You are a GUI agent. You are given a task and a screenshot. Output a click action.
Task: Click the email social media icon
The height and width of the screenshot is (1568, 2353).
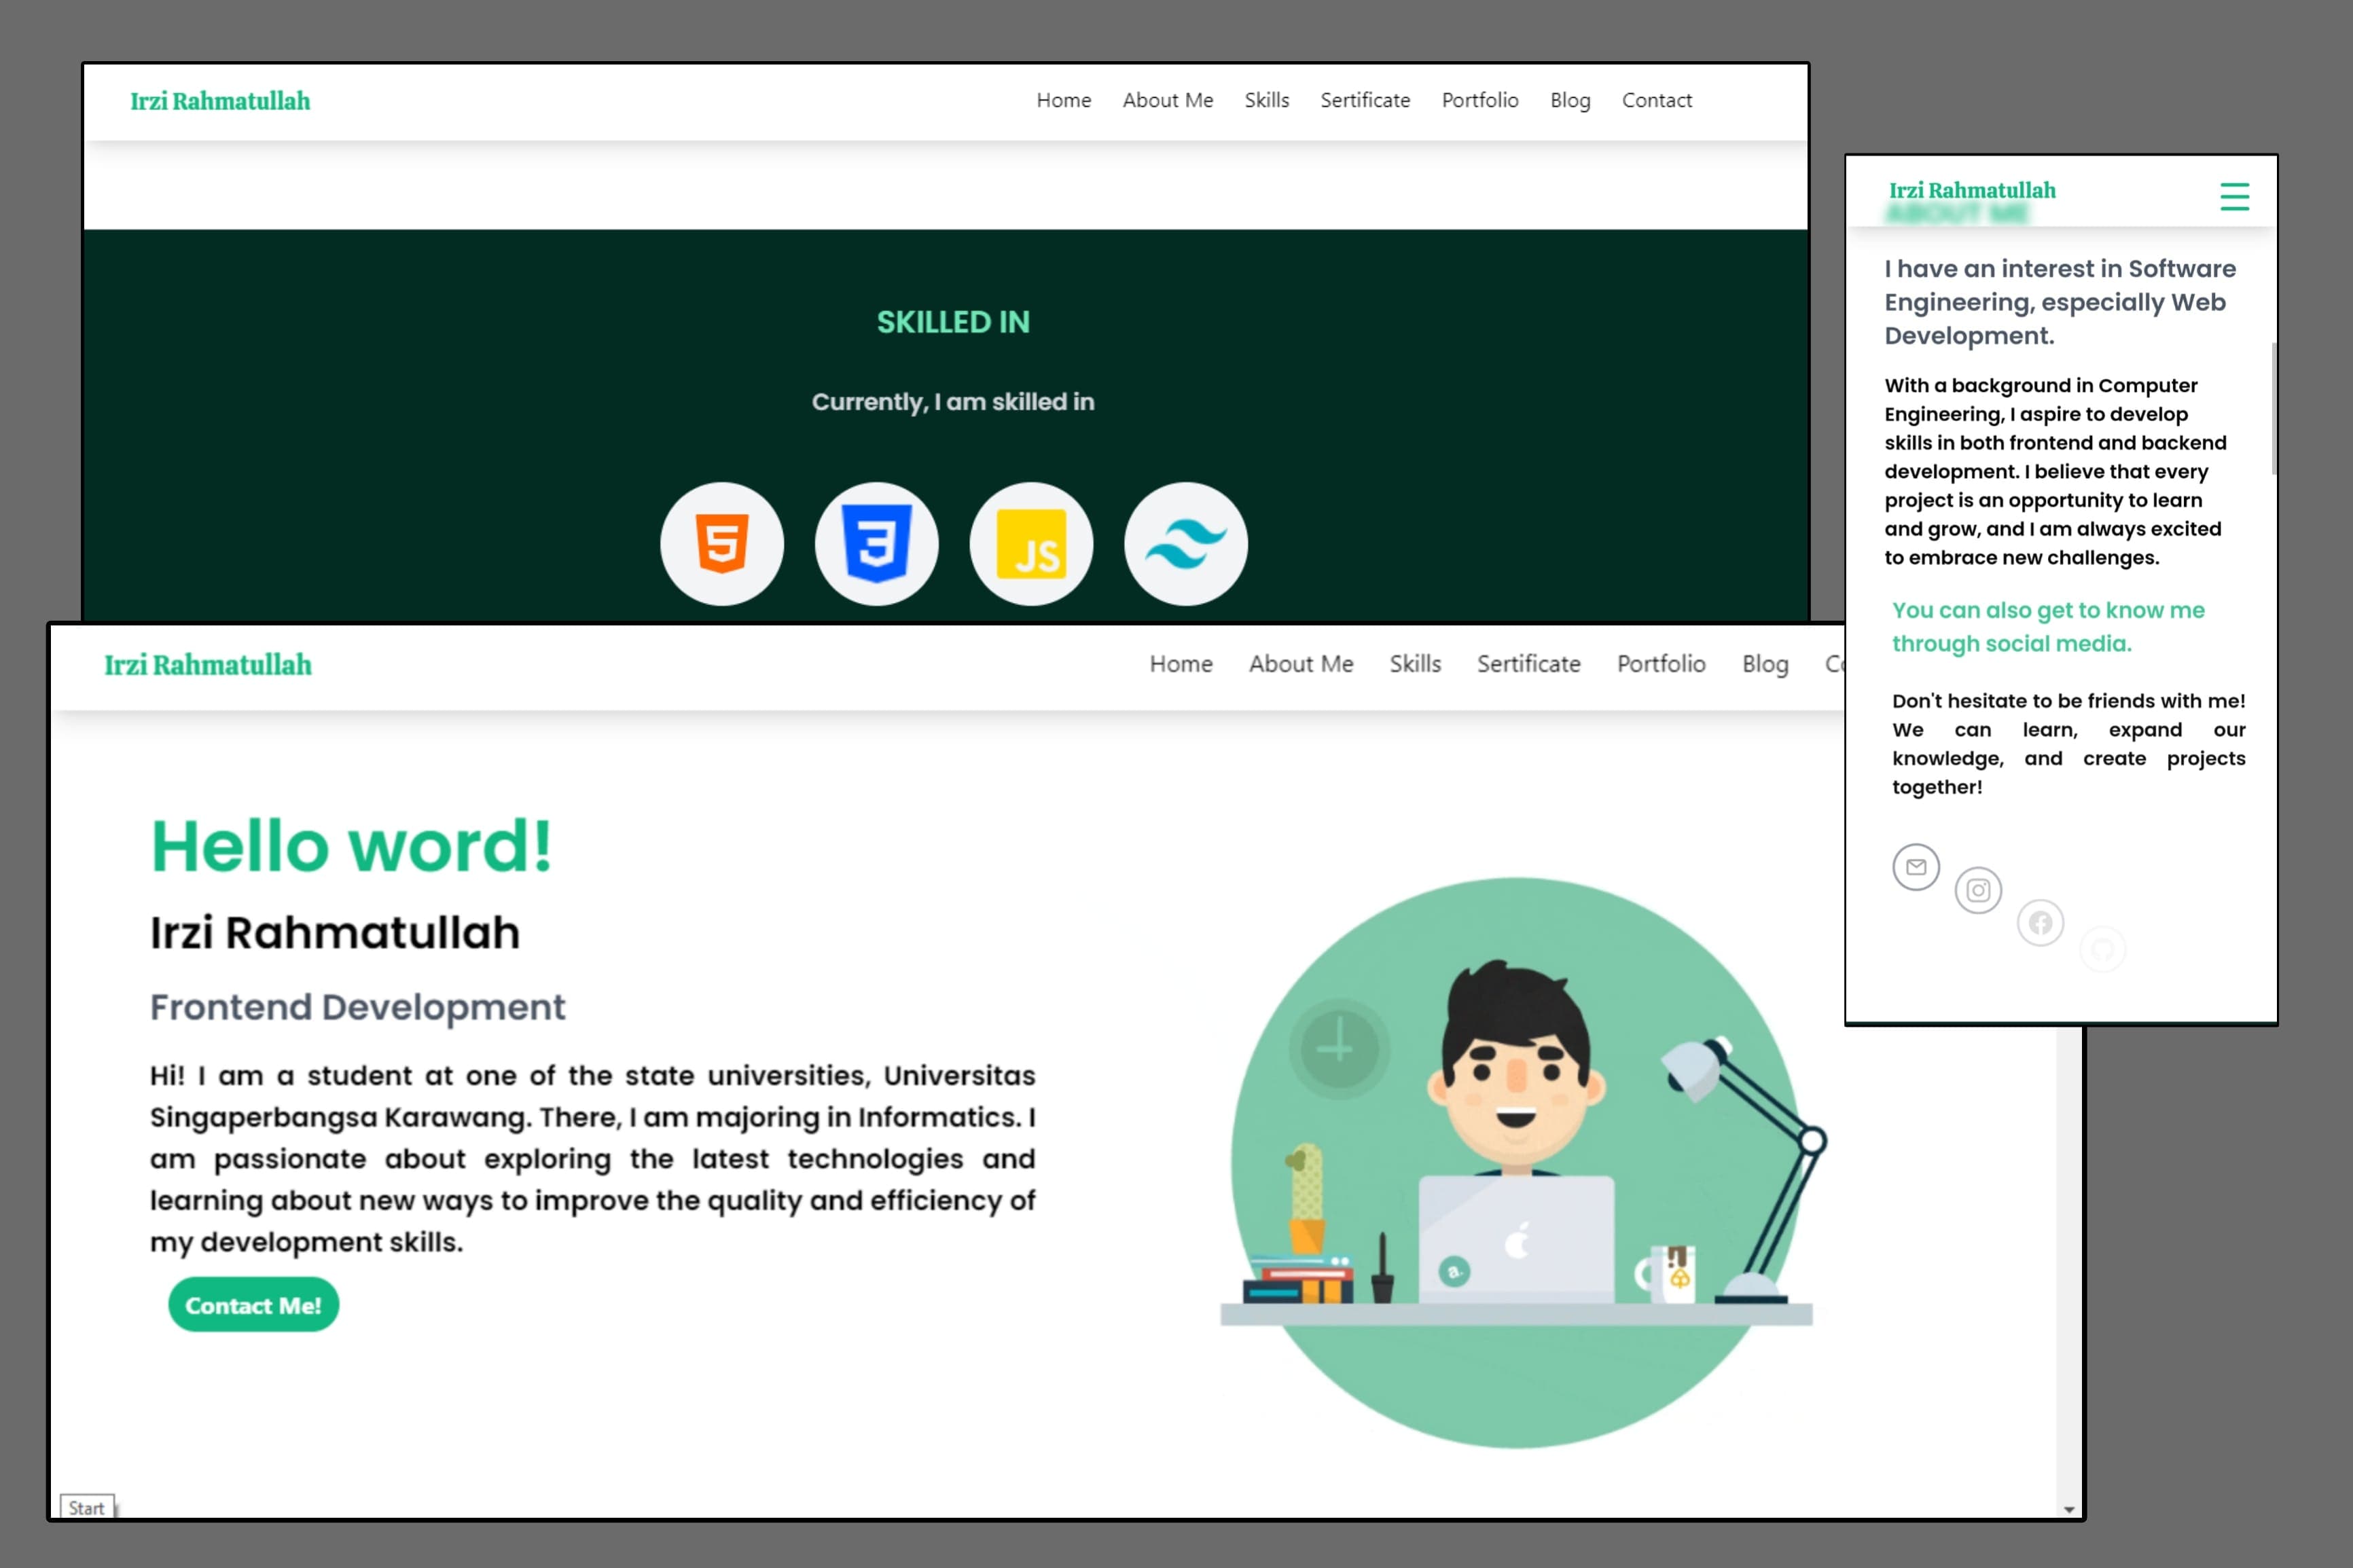click(1917, 864)
